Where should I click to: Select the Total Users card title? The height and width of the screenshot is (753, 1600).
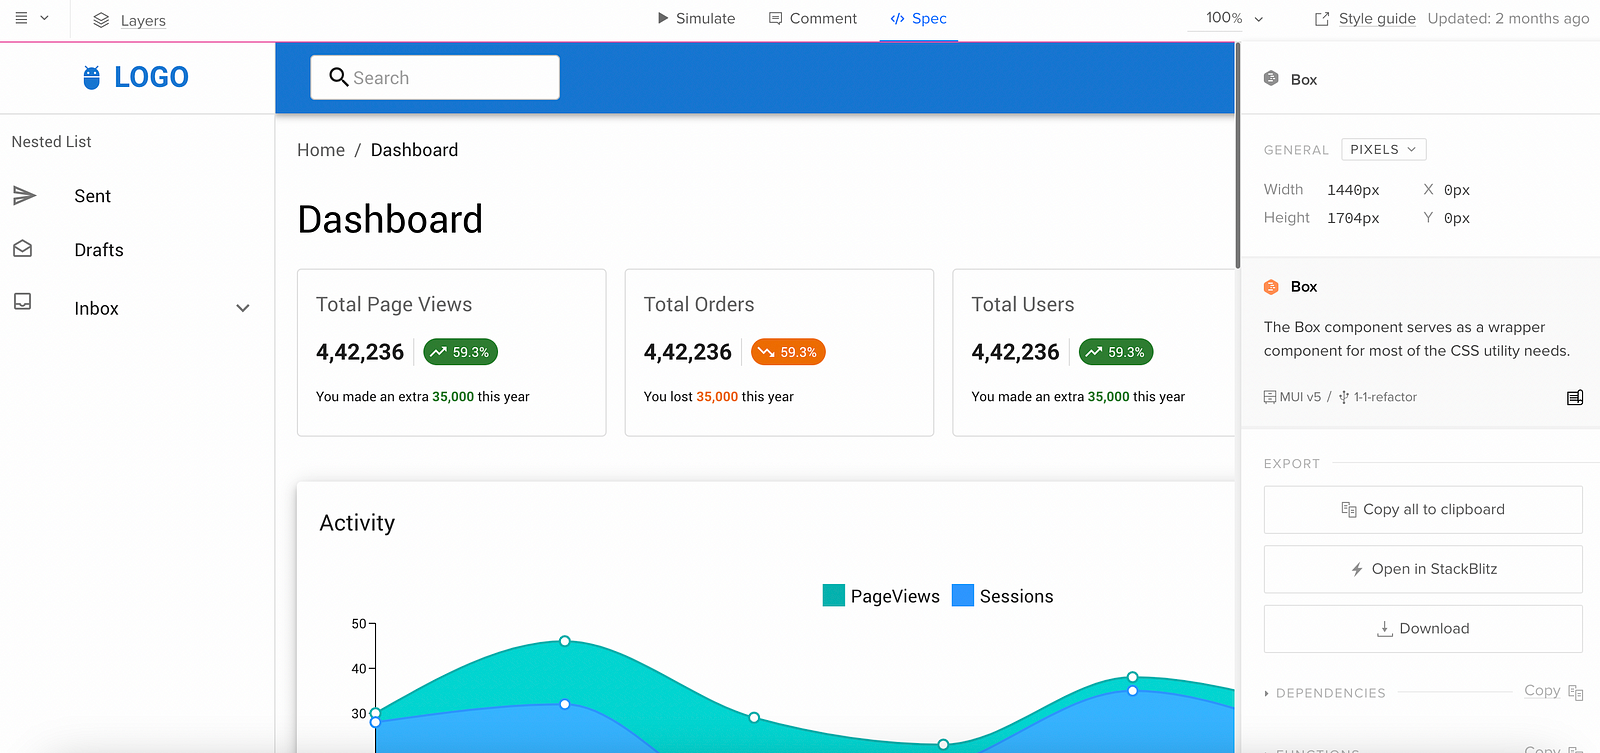[x=1023, y=305]
